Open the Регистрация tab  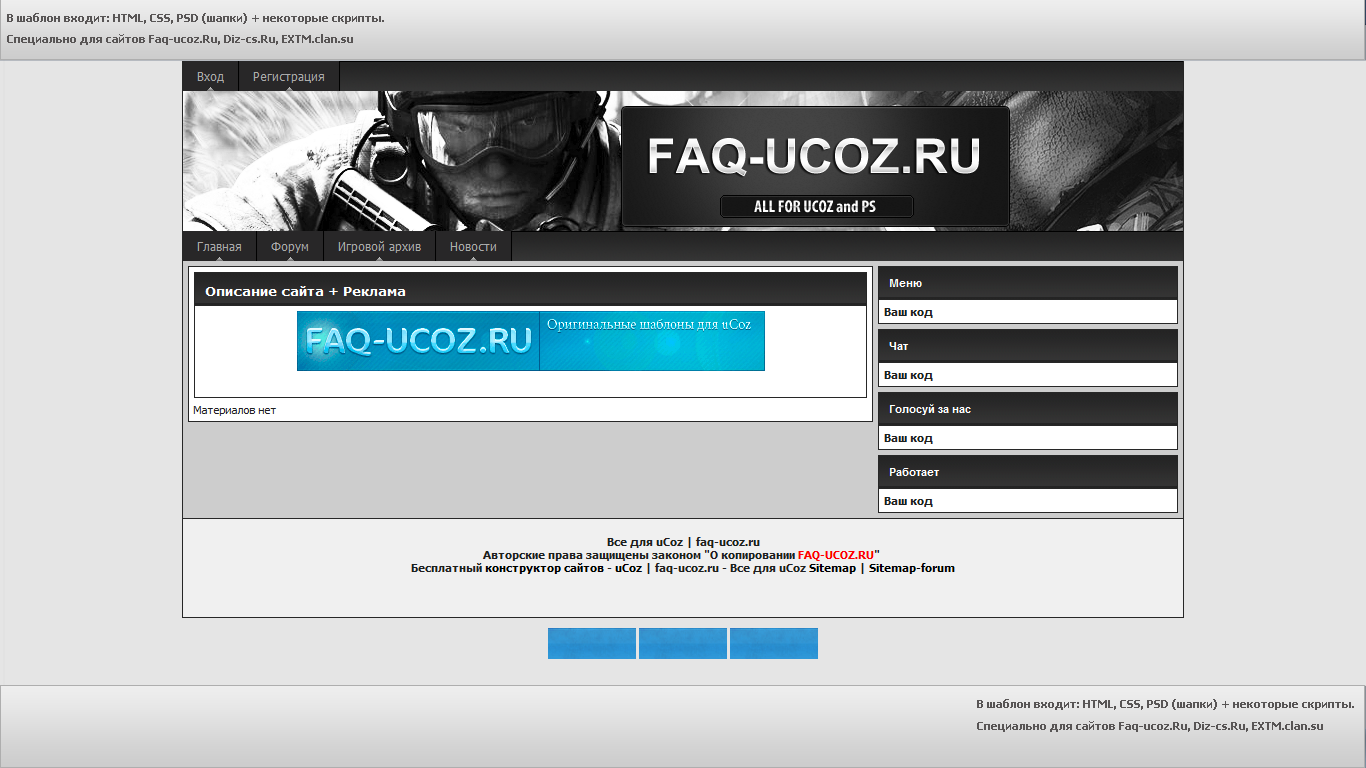click(x=288, y=76)
